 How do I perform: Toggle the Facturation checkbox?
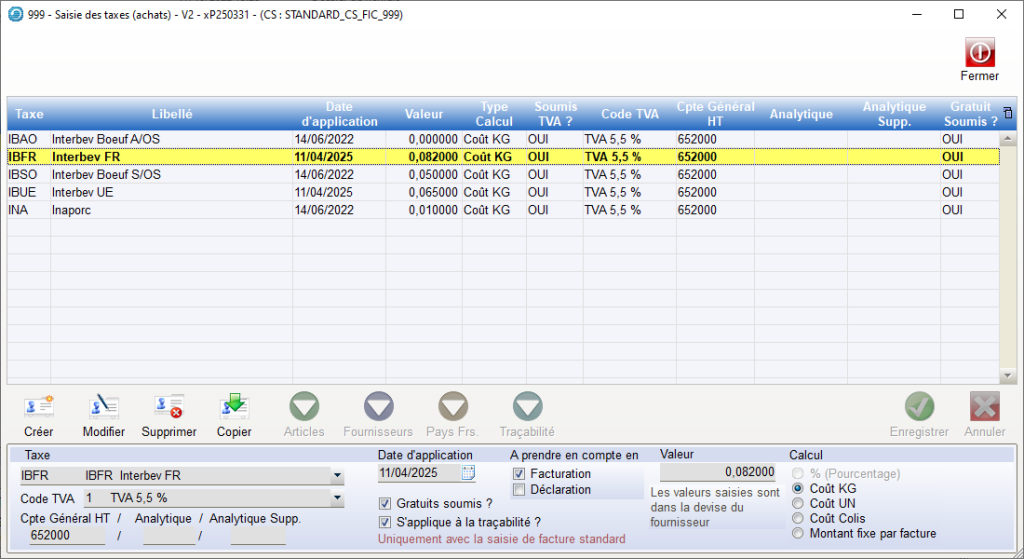coord(519,474)
